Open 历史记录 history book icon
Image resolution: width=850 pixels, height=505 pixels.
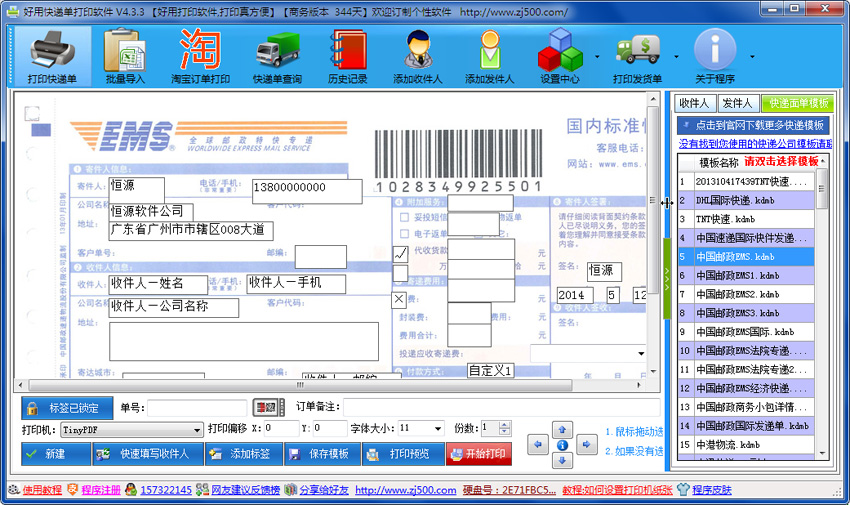[347, 57]
